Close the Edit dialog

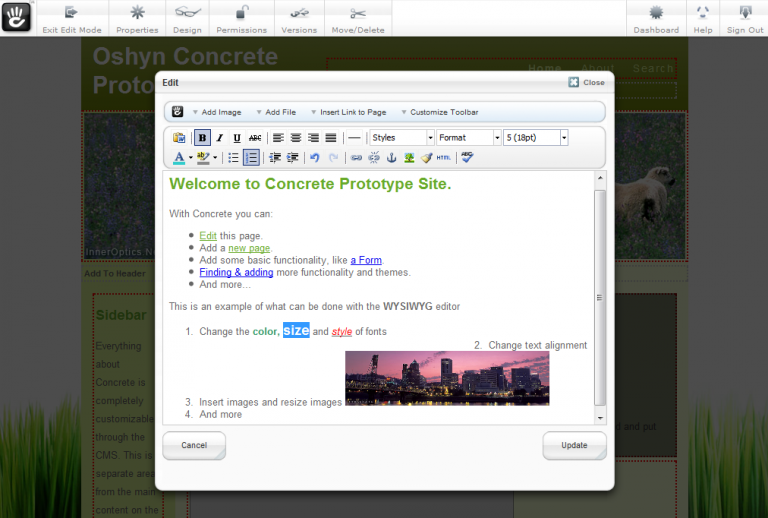pyautogui.click(x=587, y=82)
